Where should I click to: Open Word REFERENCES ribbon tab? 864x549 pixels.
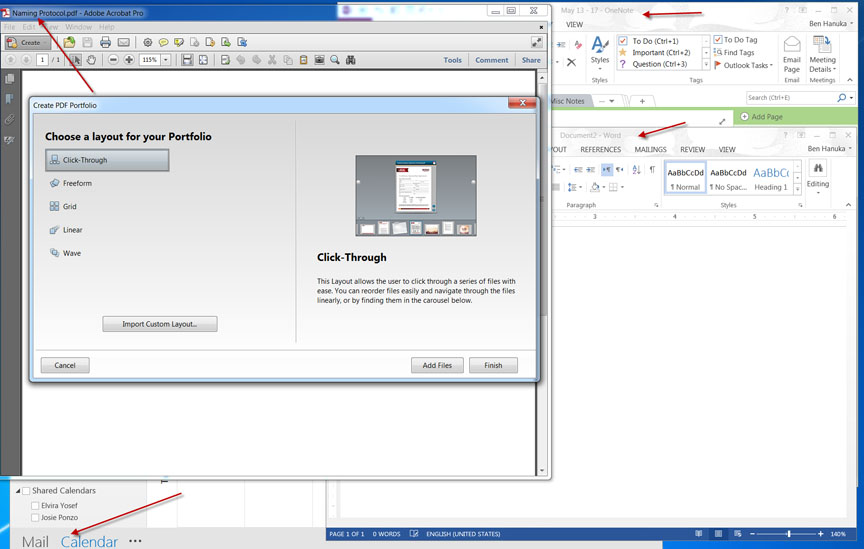(x=600, y=149)
